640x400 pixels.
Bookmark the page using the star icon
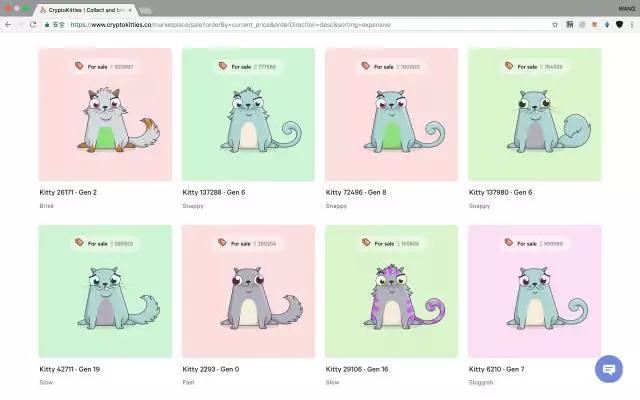tap(555, 24)
